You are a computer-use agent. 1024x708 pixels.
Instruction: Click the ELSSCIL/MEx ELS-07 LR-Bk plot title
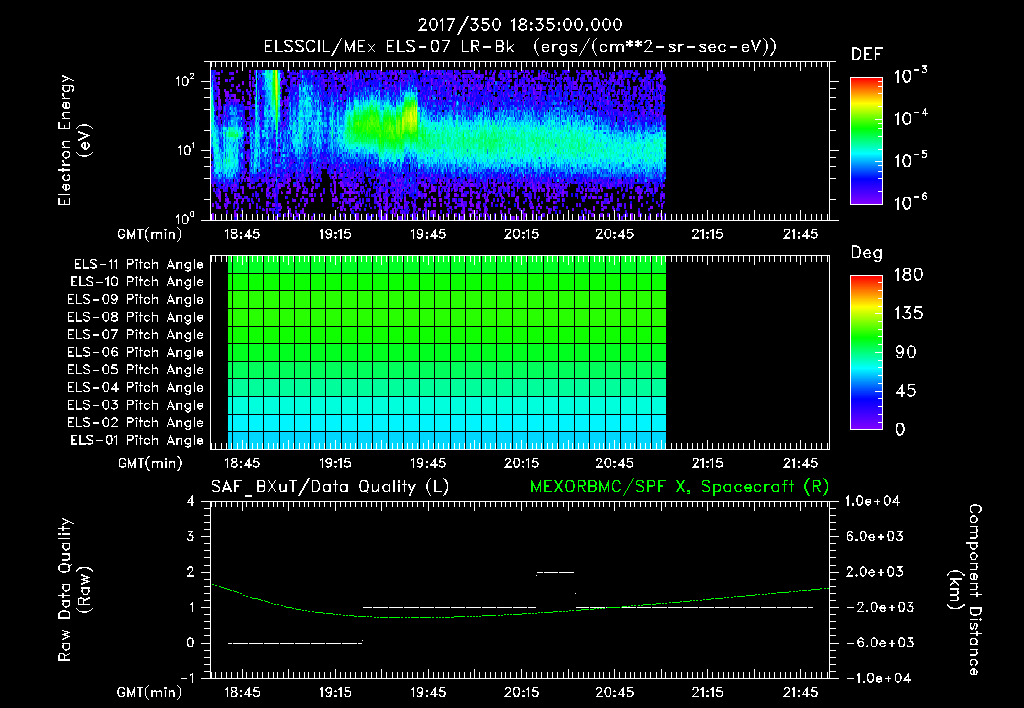520,47
